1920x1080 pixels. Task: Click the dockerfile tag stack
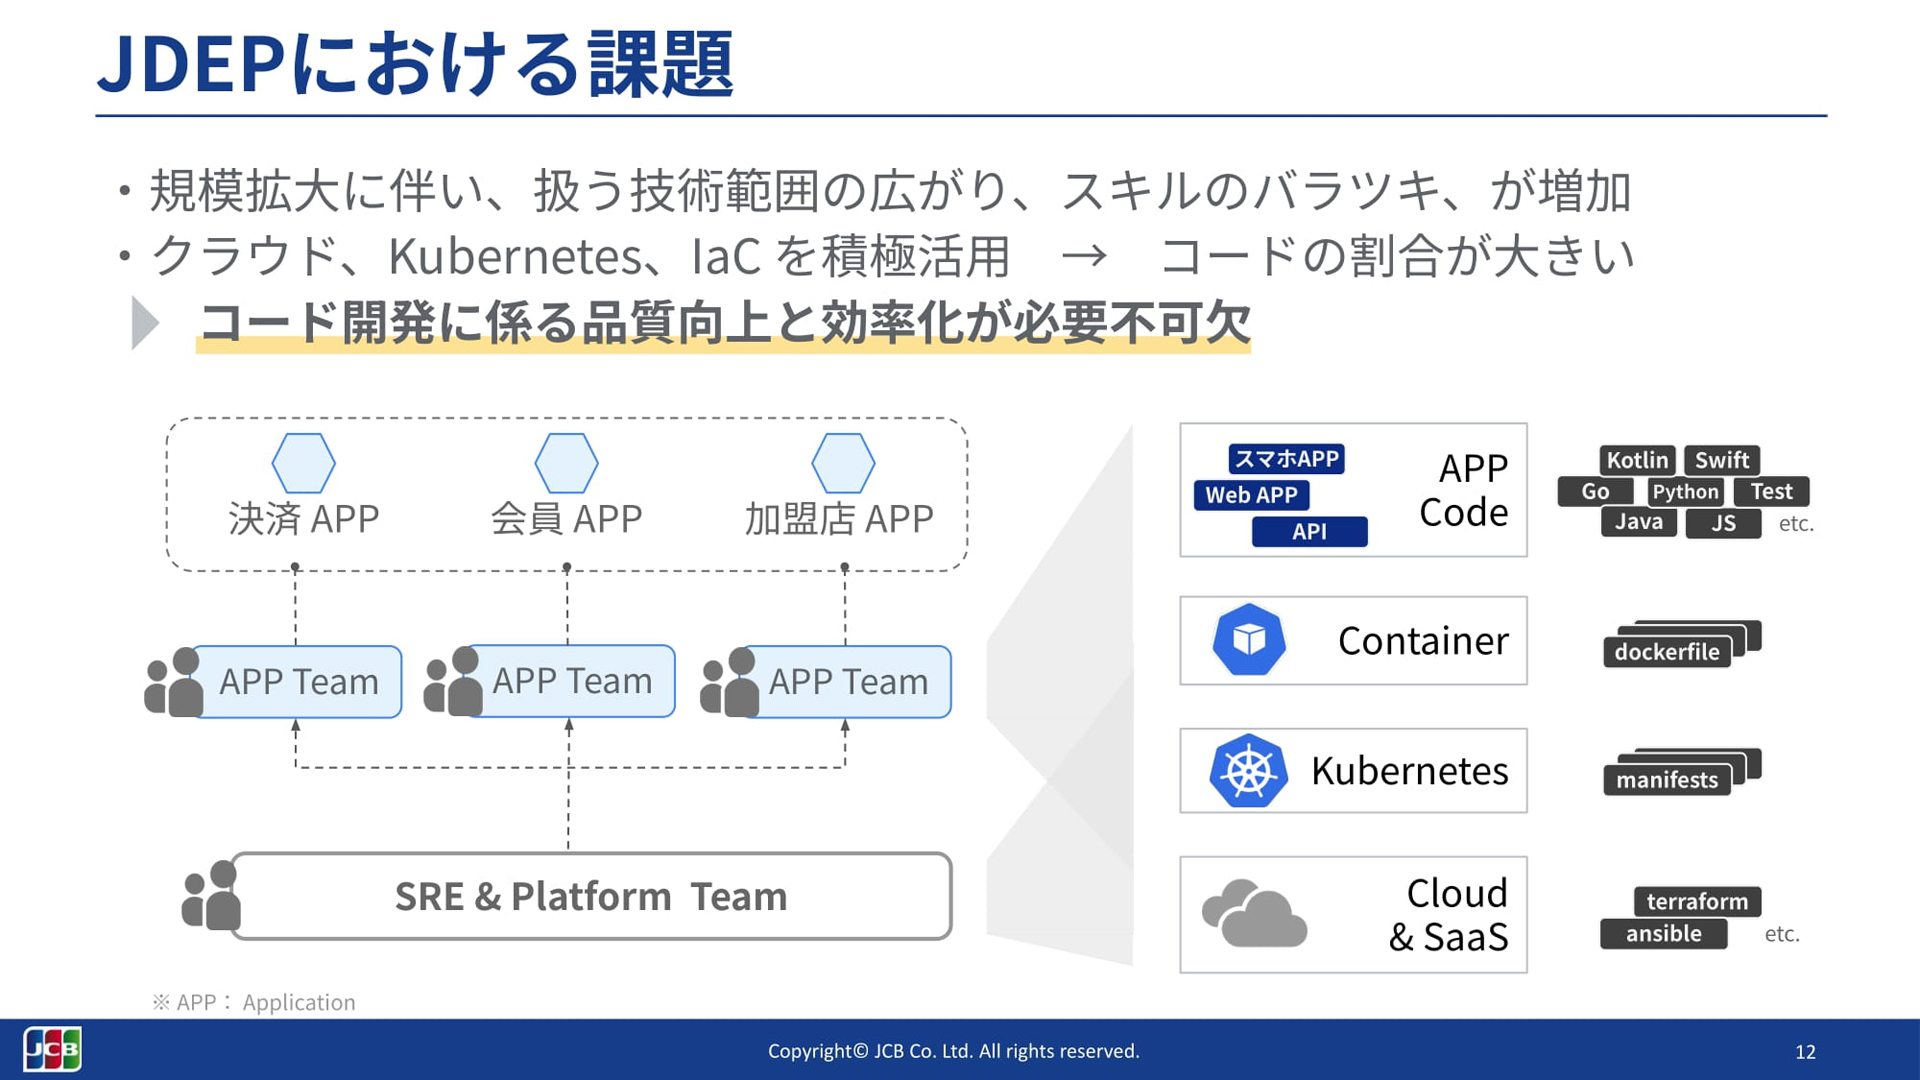click(1668, 651)
